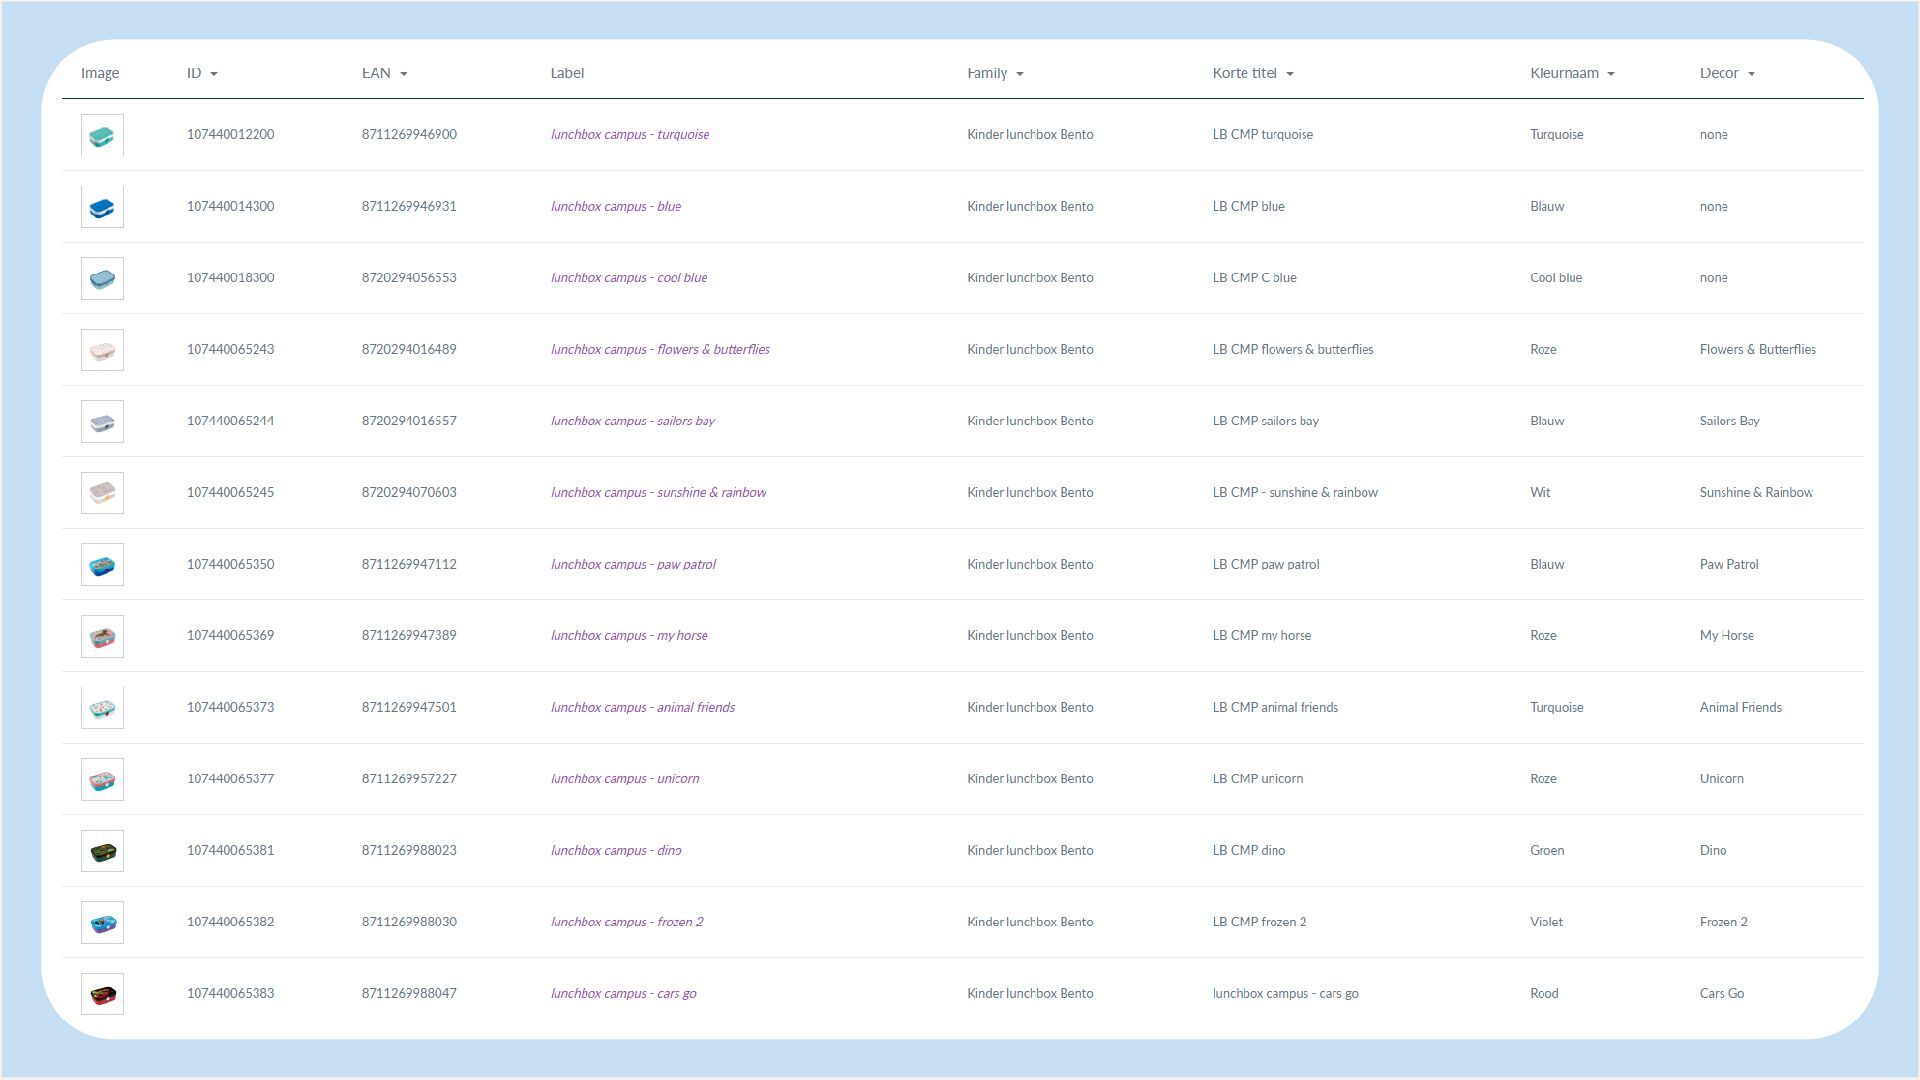Sort by the ID column arrow
Image resolution: width=1920 pixels, height=1080 pixels.
tap(214, 74)
